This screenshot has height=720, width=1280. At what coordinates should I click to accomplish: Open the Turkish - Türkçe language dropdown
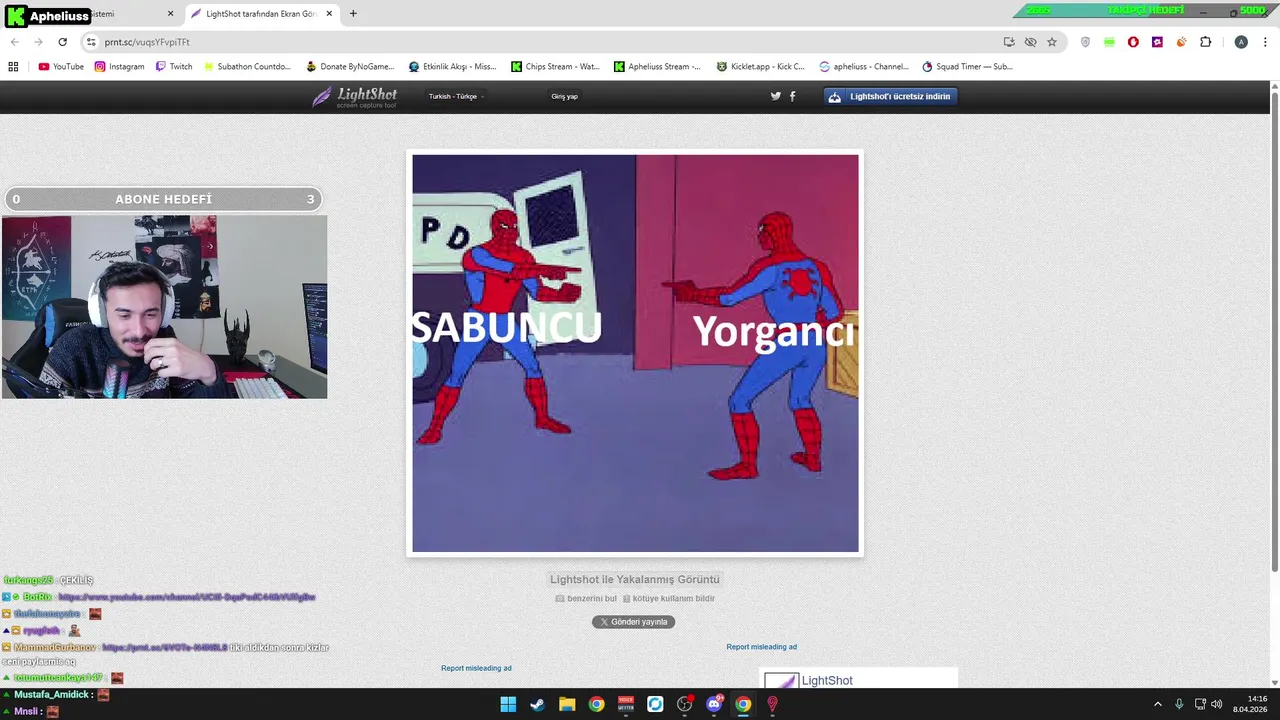tap(456, 96)
